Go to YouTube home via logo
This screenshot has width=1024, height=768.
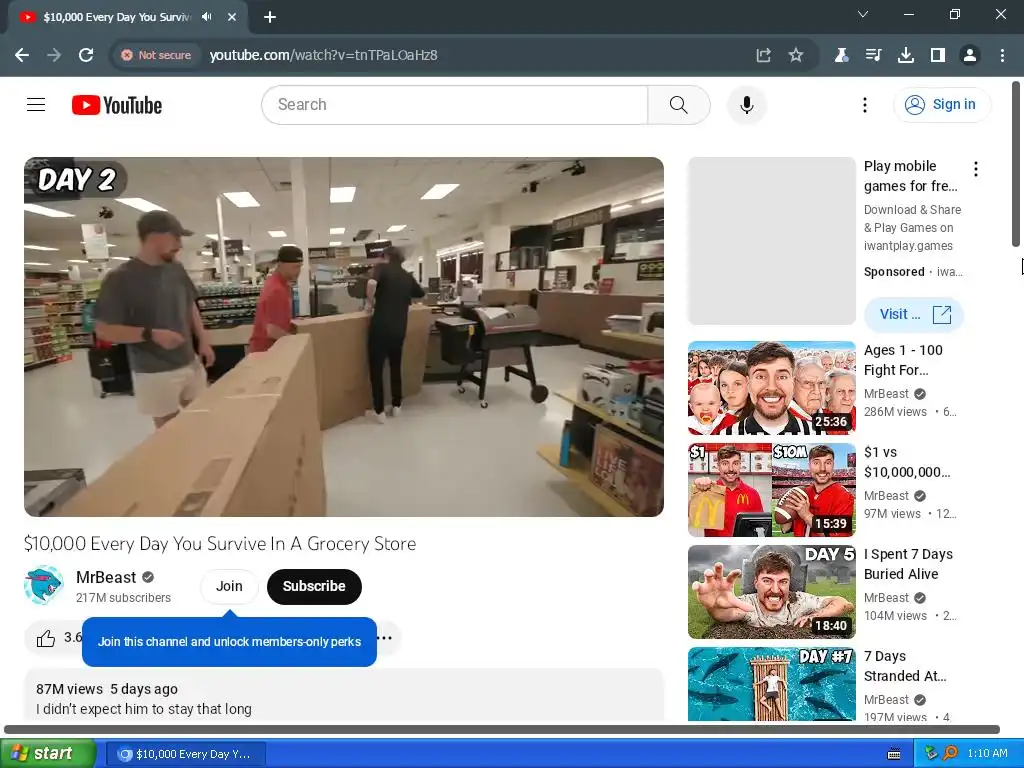pyautogui.click(x=117, y=105)
